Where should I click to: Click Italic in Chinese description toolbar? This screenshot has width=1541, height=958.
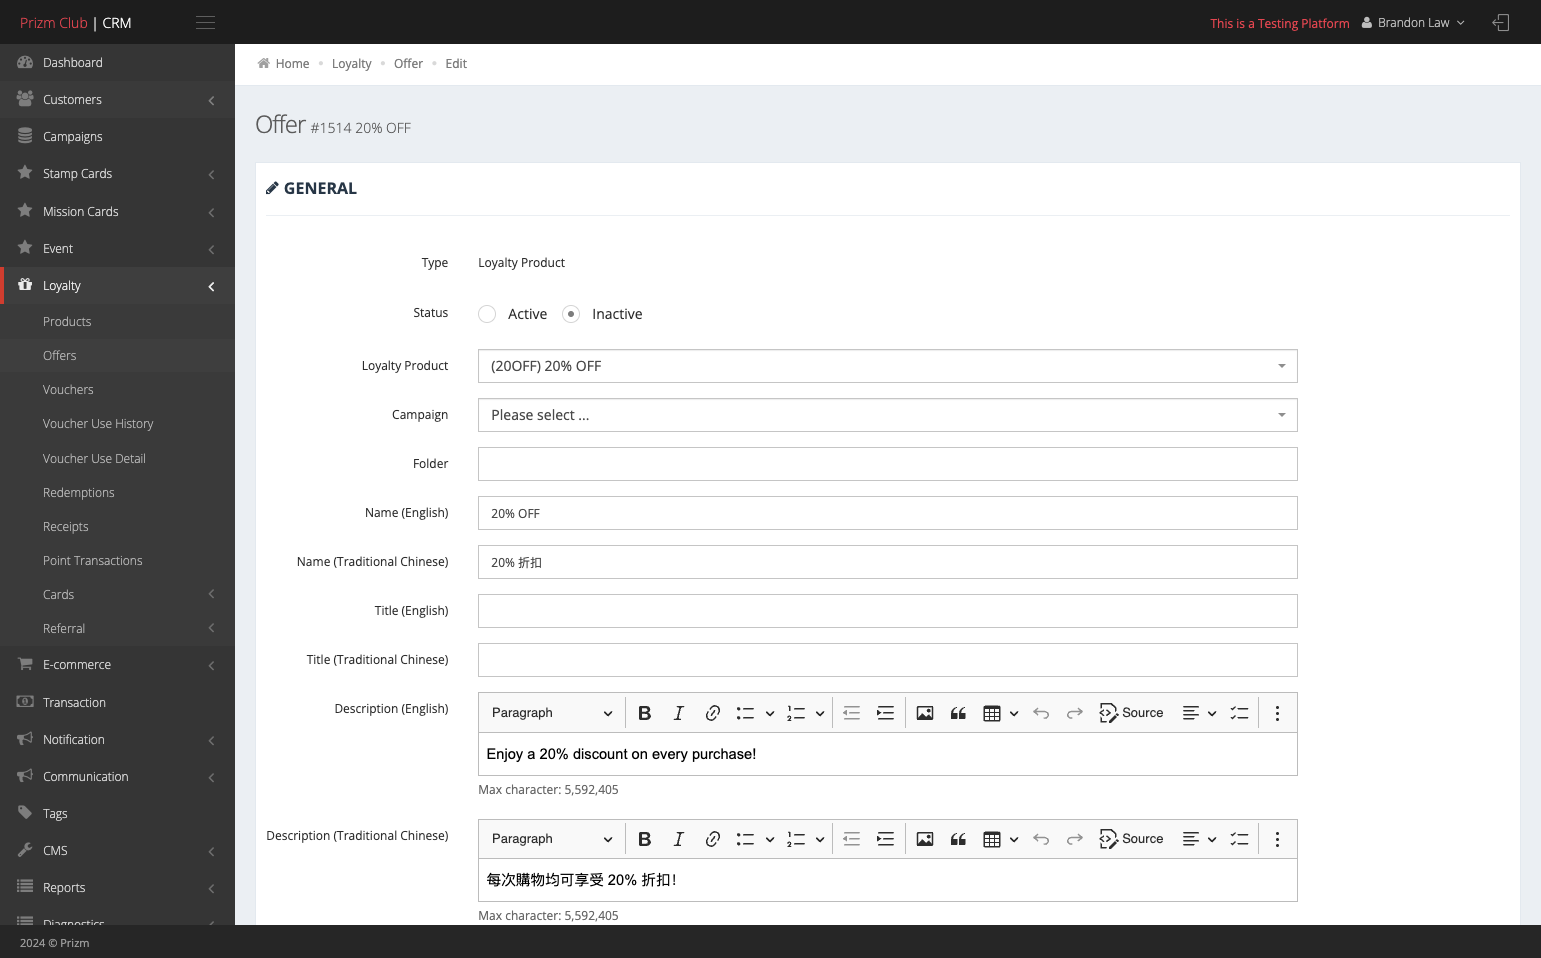pyautogui.click(x=679, y=839)
